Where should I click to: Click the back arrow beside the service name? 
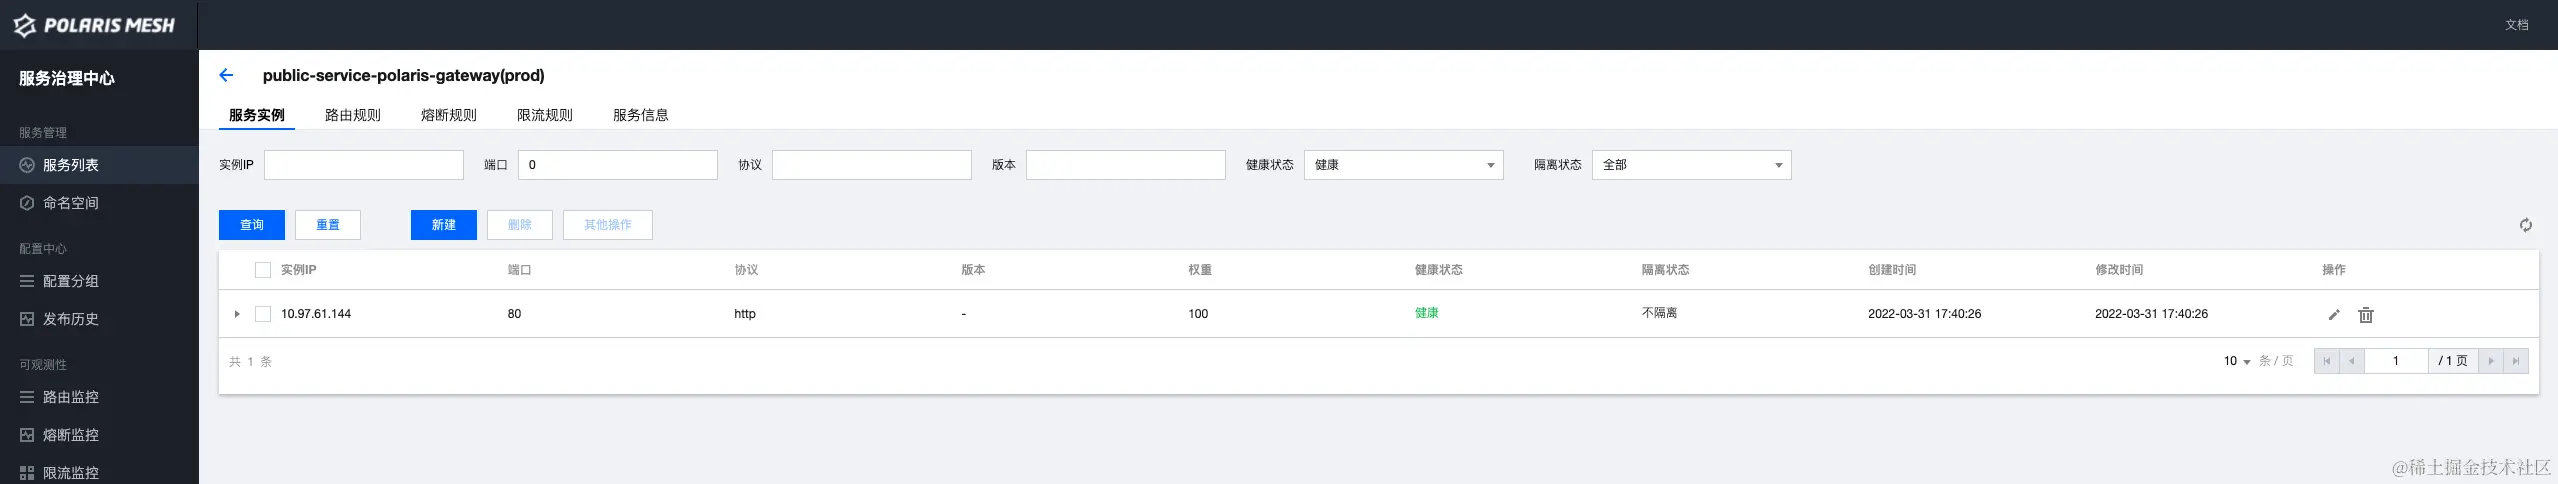point(226,75)
